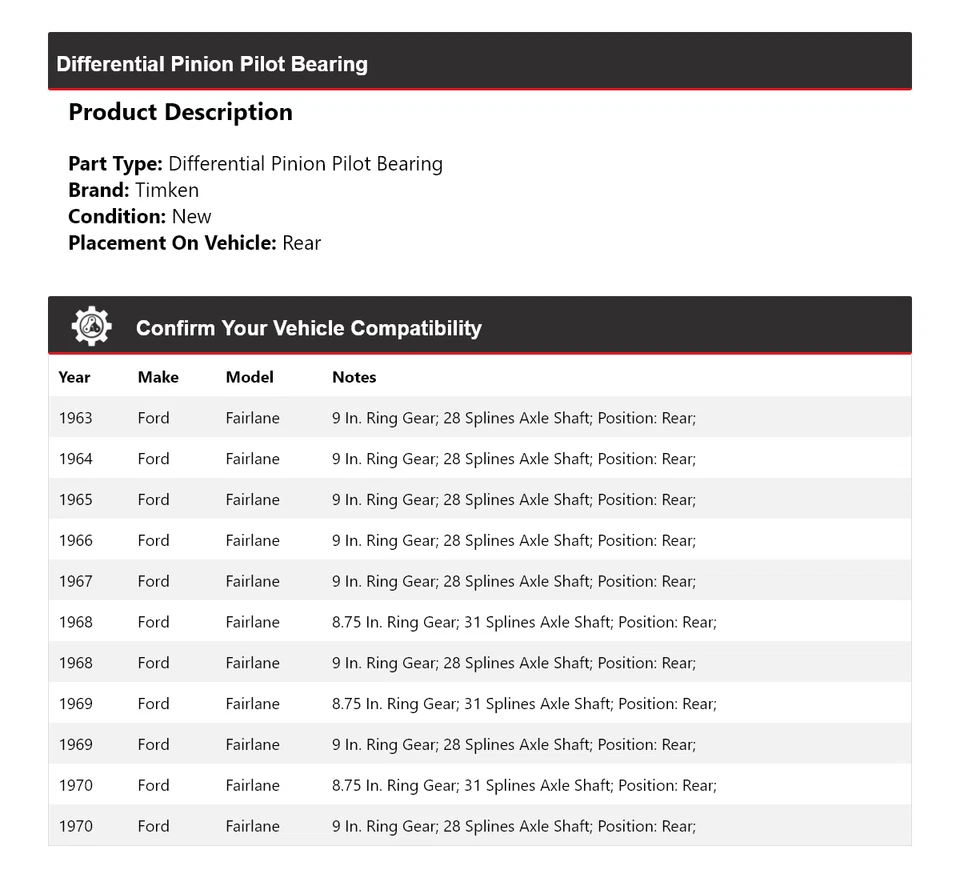Click the gear icon beside Confirm Your Vehicle Compatibility
This screenshot has height=878, width=960.
coord(91,327)
